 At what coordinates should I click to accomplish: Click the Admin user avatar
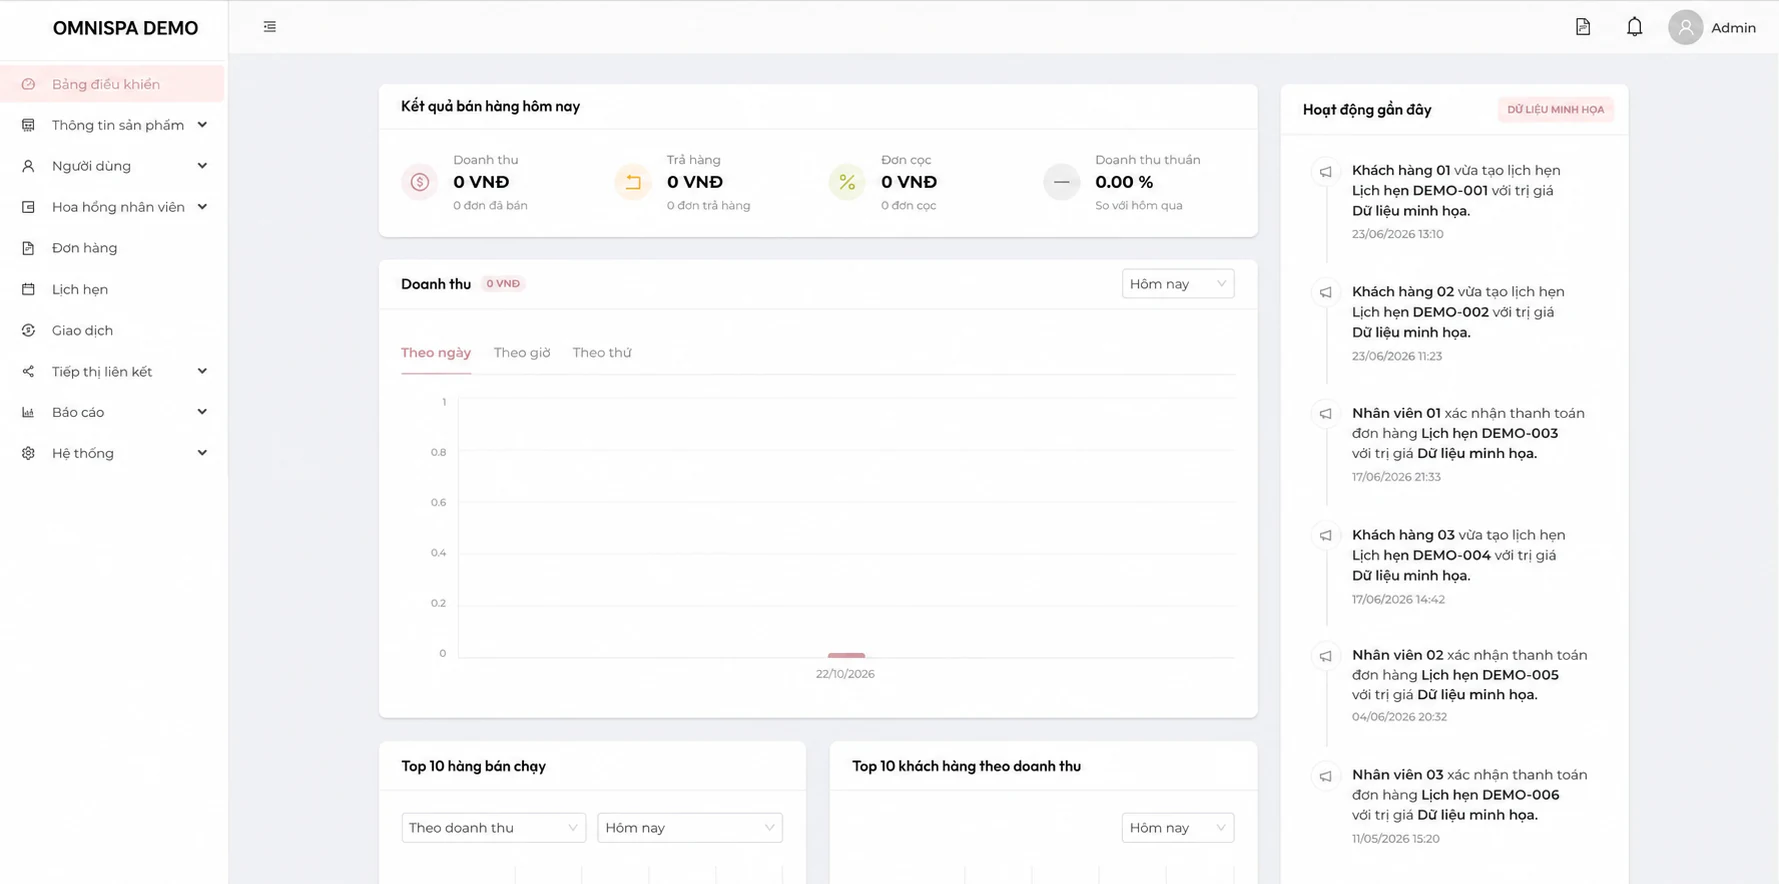(1685, 27)
